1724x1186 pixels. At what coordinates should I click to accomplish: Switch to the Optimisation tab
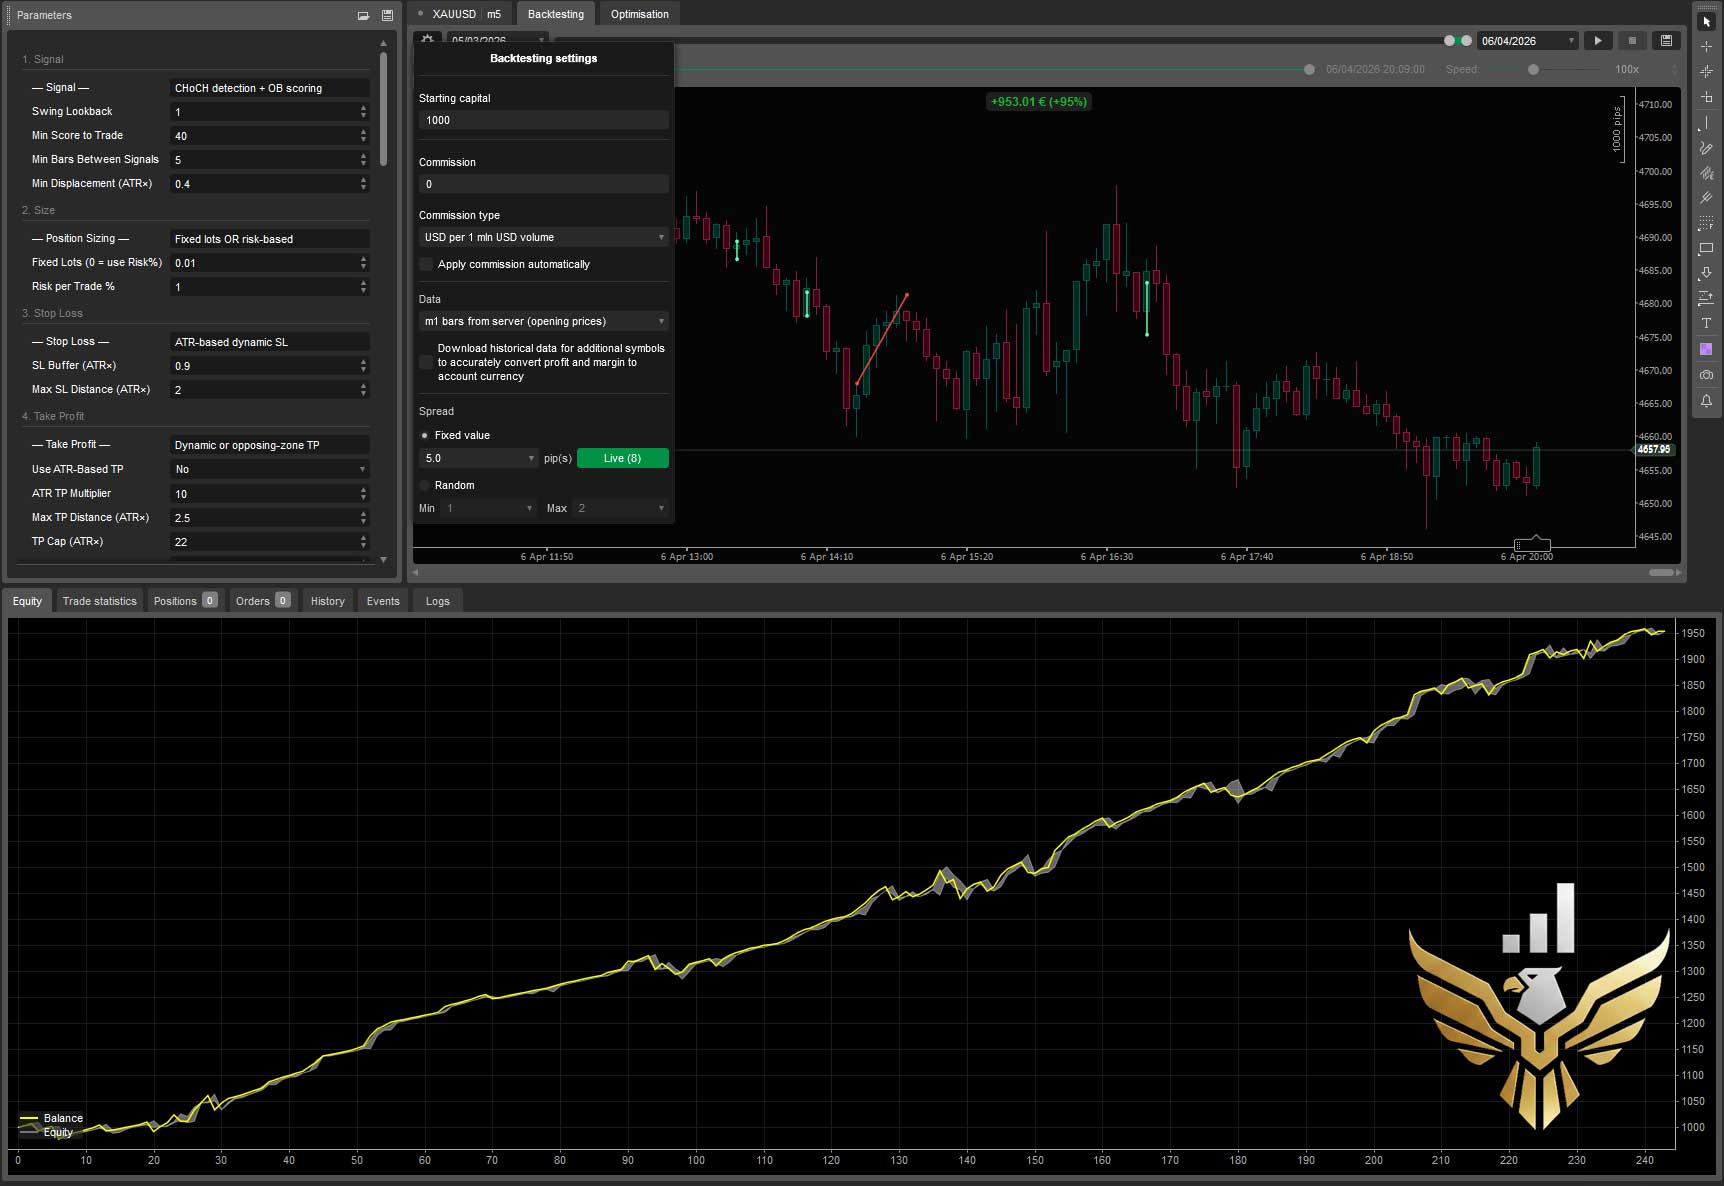[x=639, y=14]
